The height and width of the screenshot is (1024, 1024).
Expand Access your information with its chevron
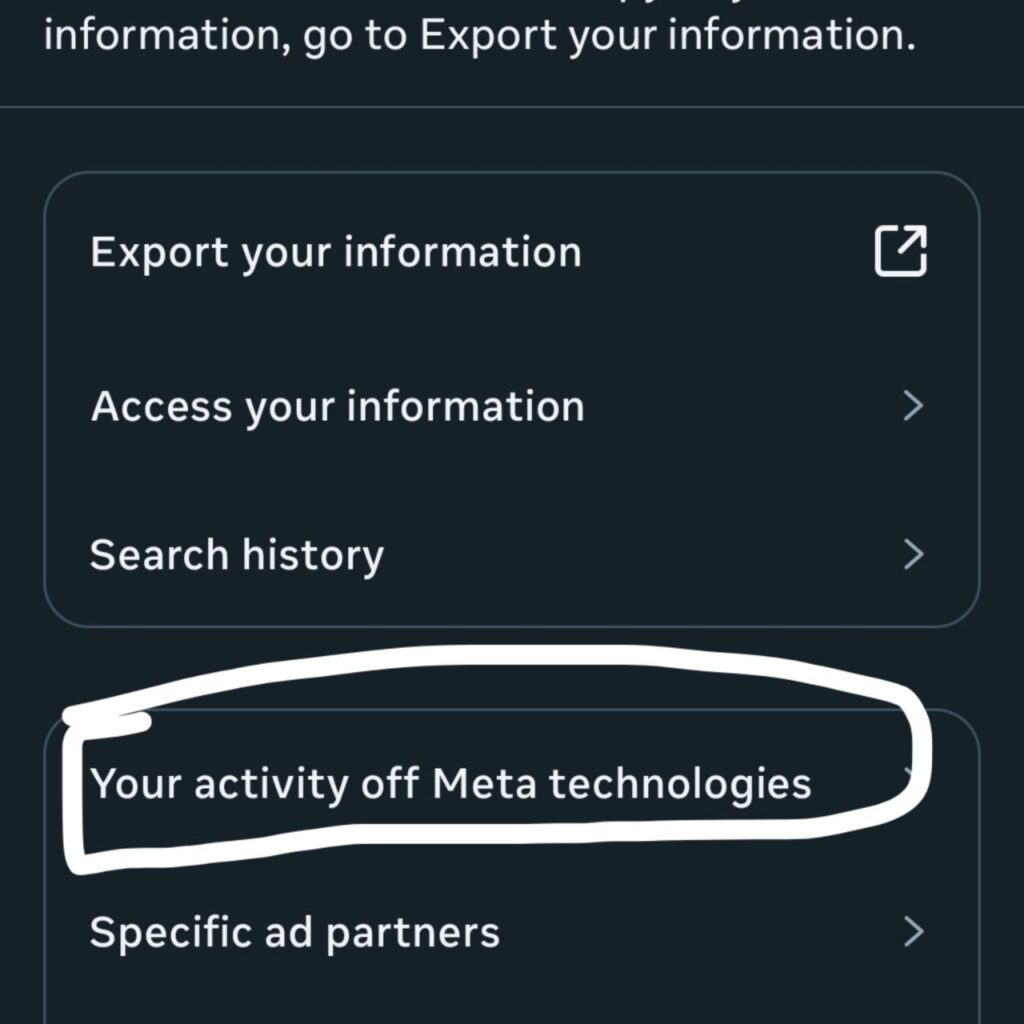pyautogui.click(x=913, y=406)
